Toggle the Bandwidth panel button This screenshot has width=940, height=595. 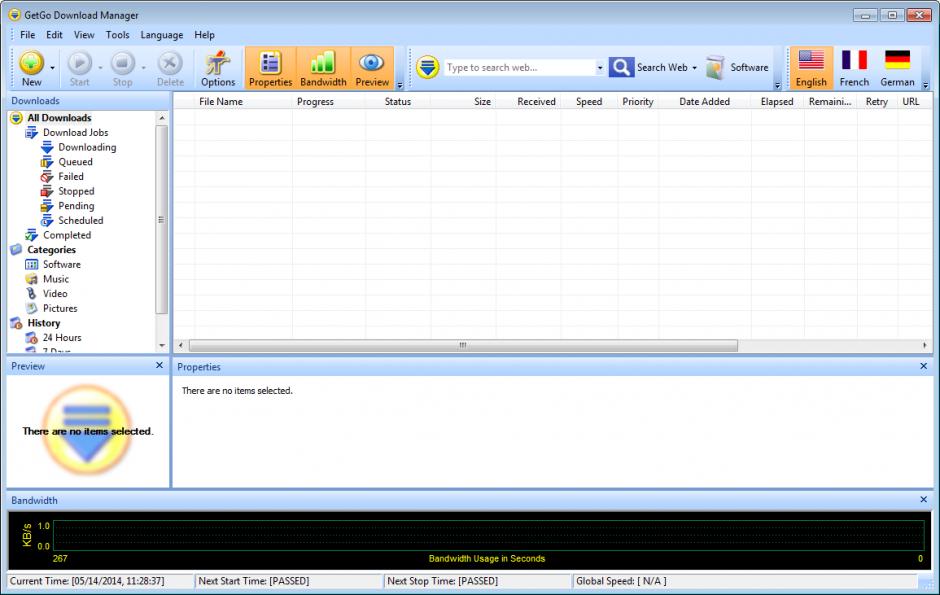[x=323, y=68]
